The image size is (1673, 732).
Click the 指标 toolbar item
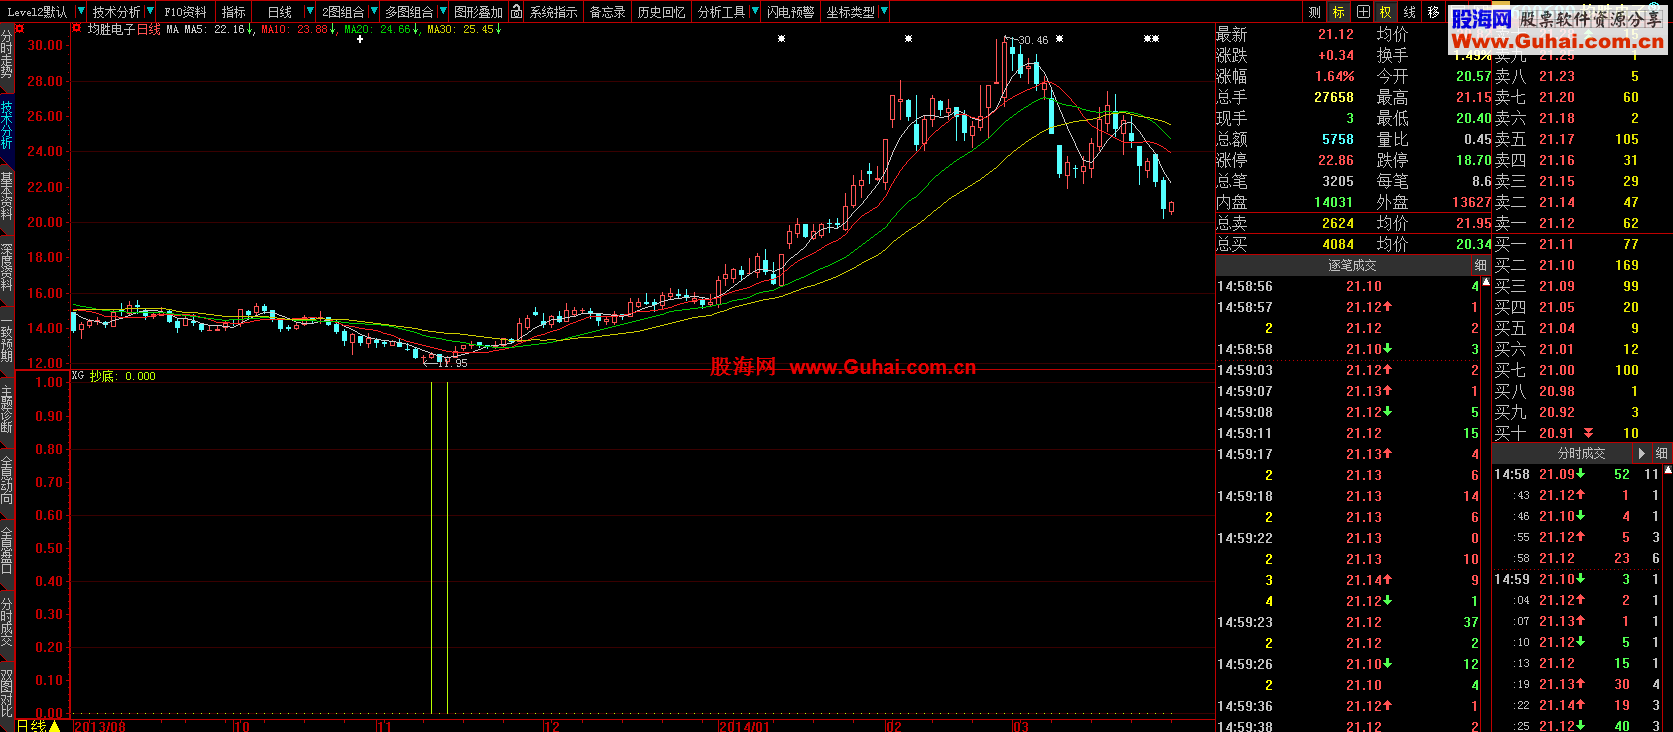pos(234,12)
